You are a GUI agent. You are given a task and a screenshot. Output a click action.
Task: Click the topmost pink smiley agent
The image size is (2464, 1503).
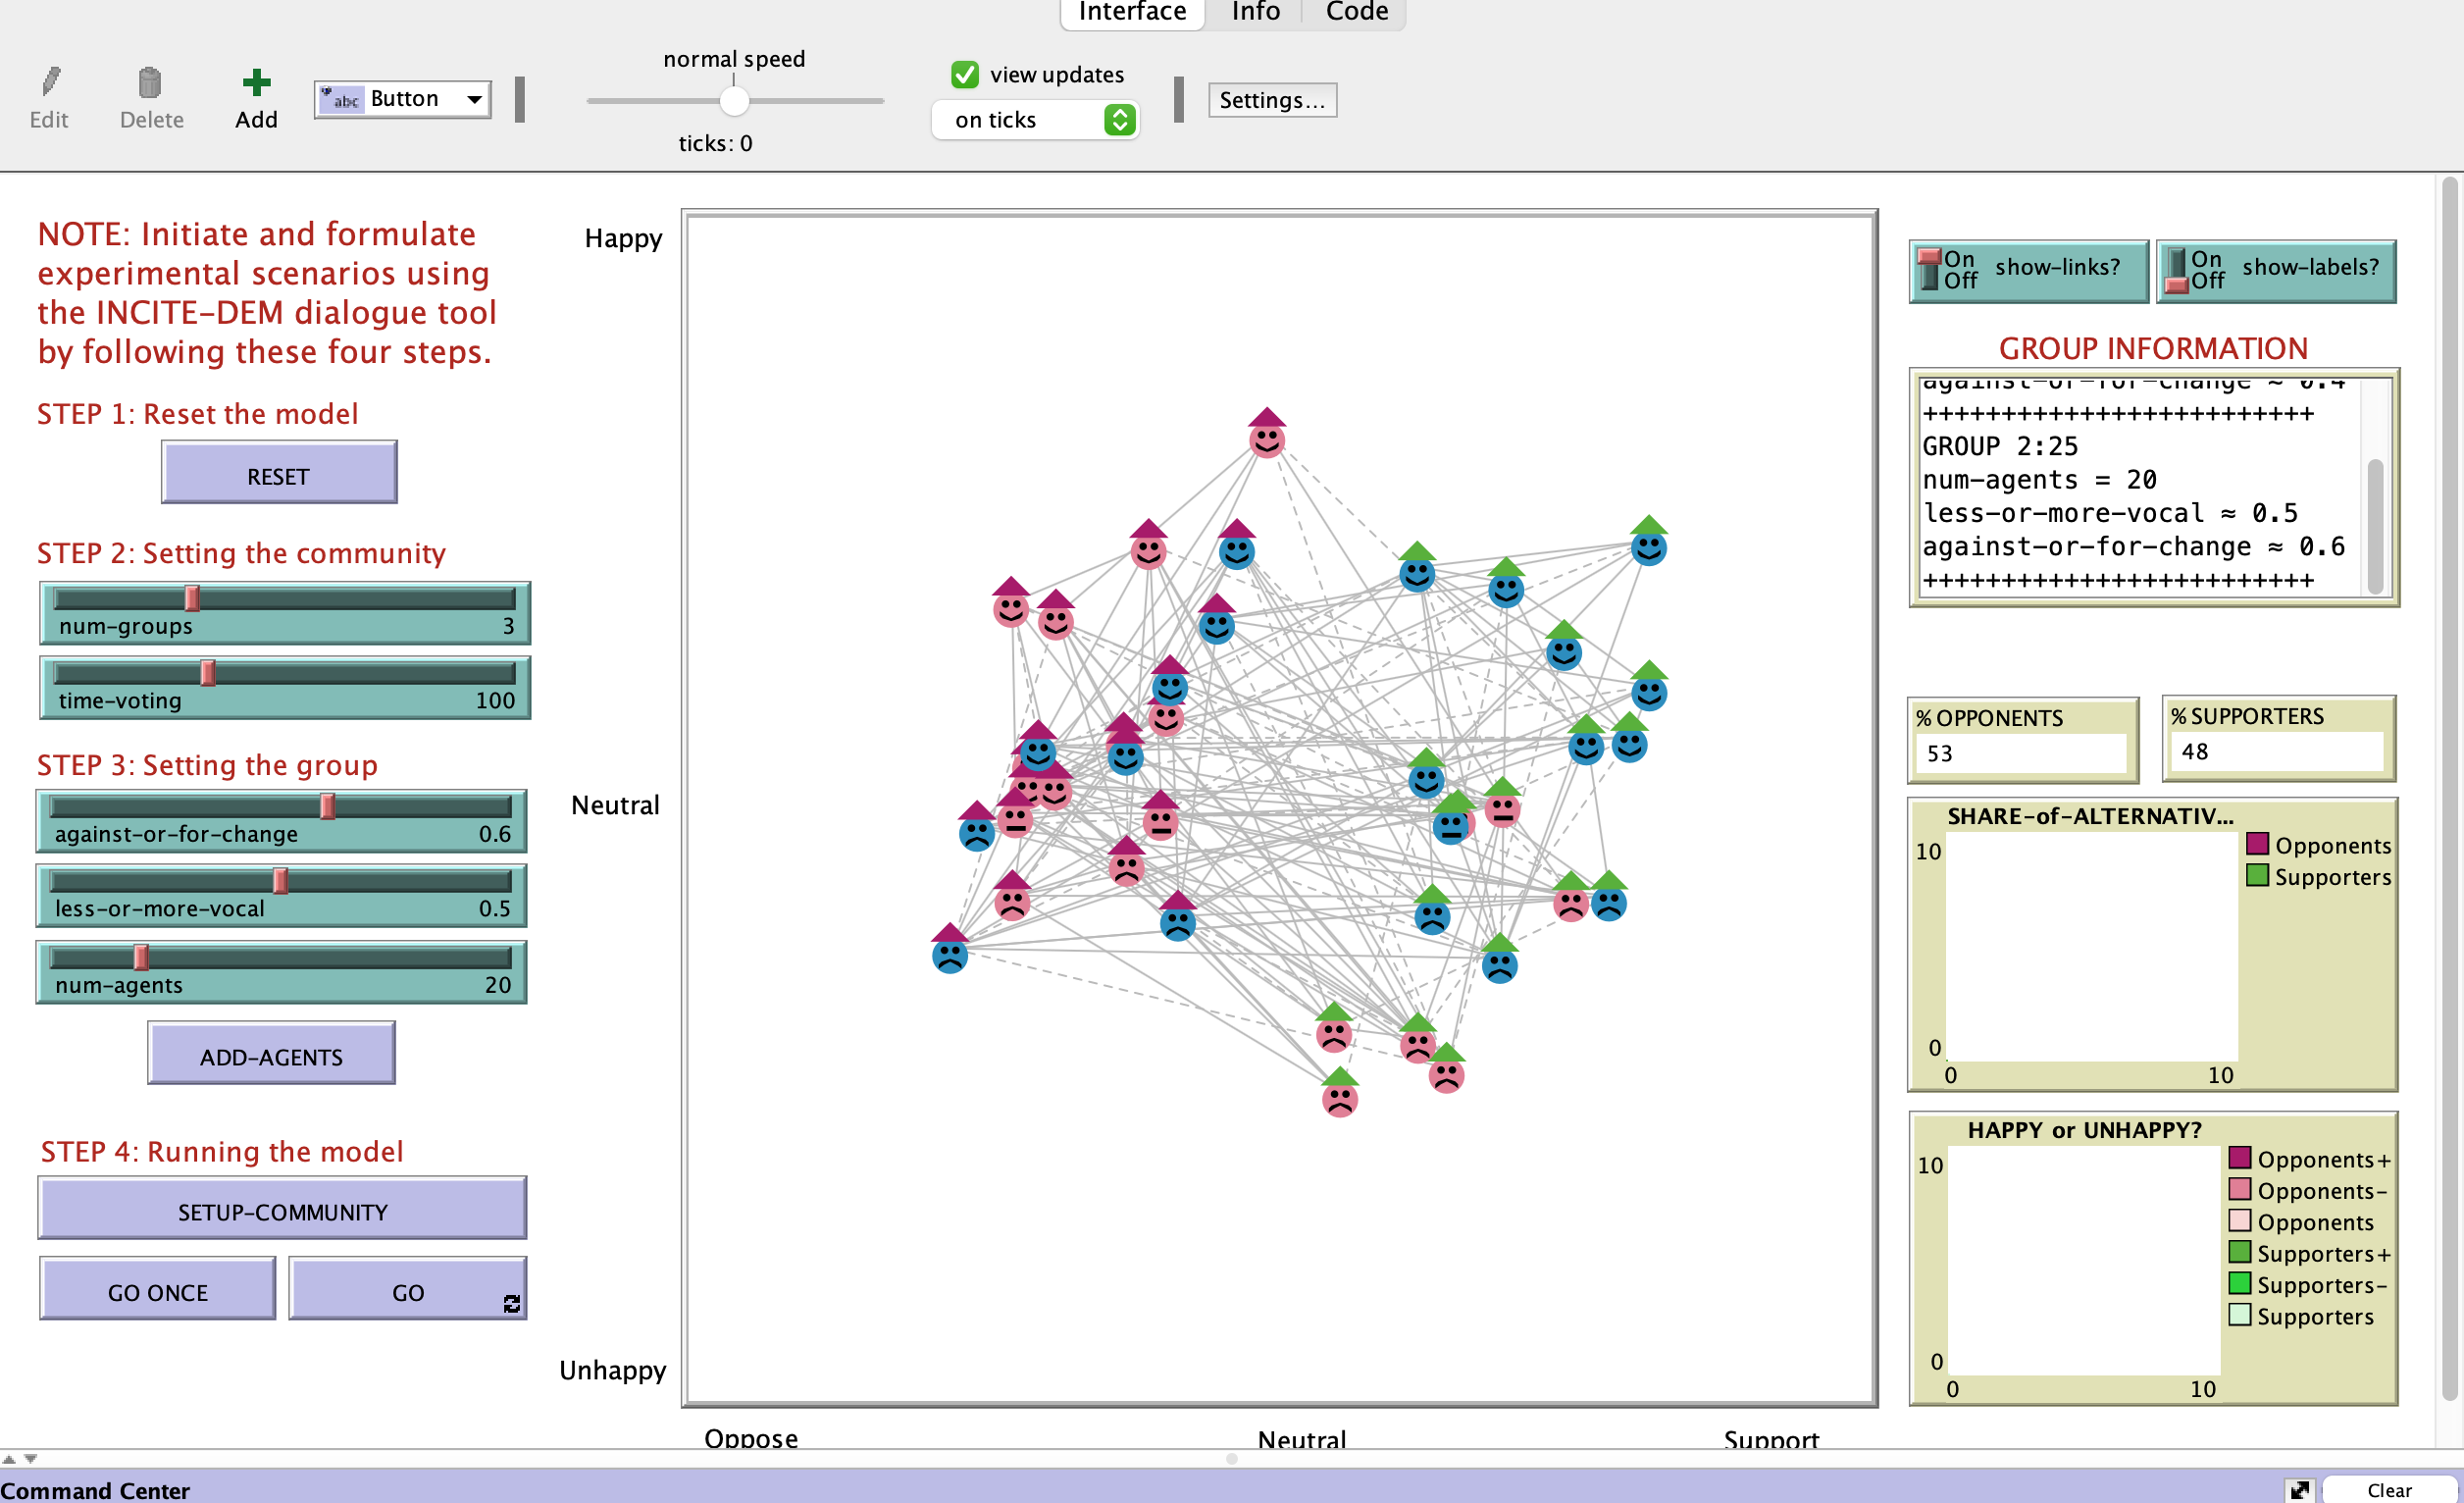pos(1266,438)
